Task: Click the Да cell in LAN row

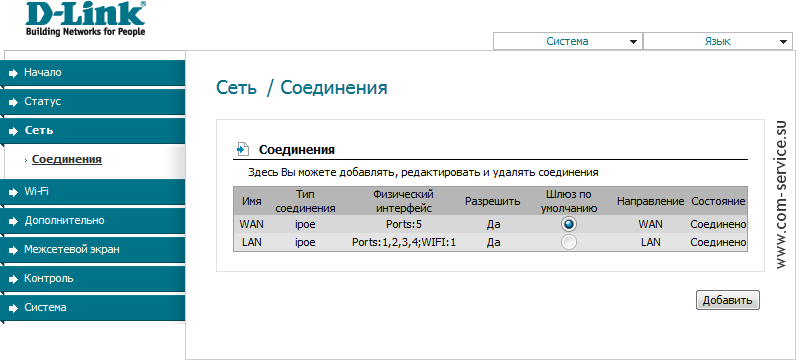Action: click(493, 243)
